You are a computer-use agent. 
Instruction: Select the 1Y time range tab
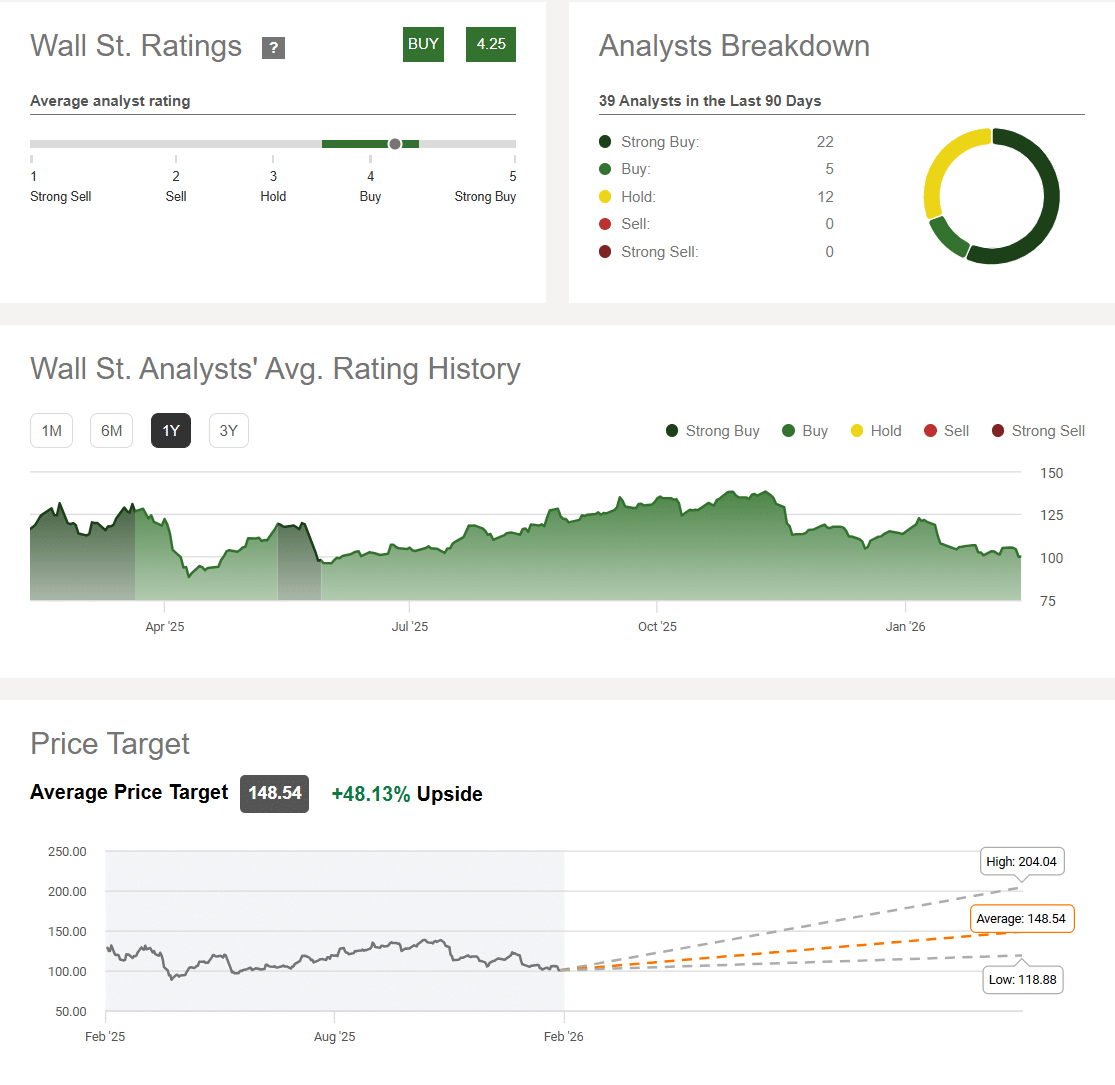[171, 431]
